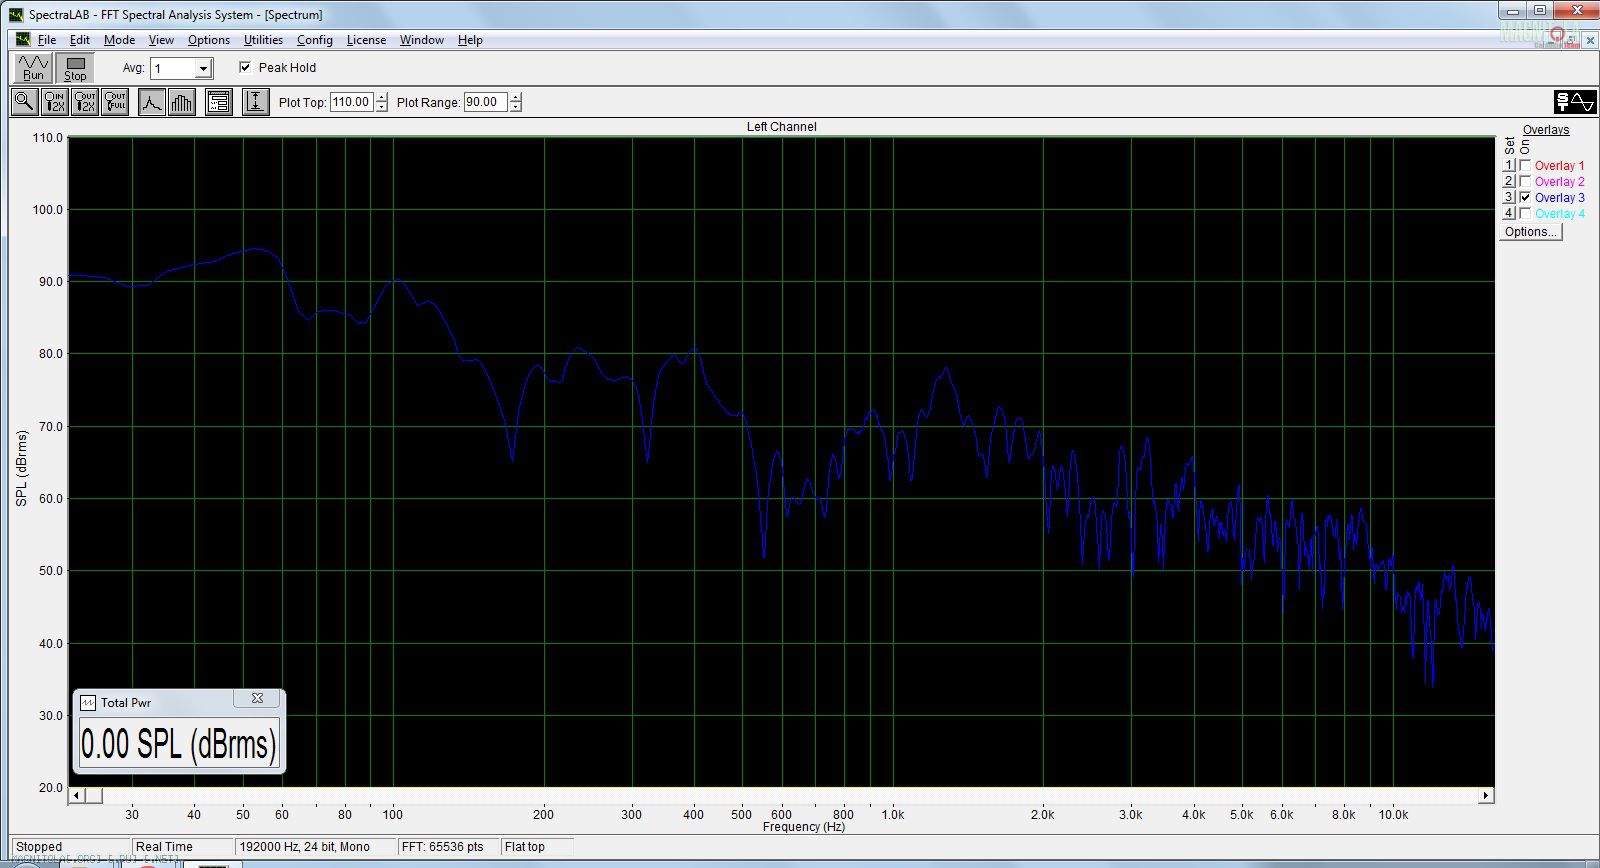Click the frequency scrollbar left arrow
This screenshot has width=1600, height=868.
coord(76,796)
